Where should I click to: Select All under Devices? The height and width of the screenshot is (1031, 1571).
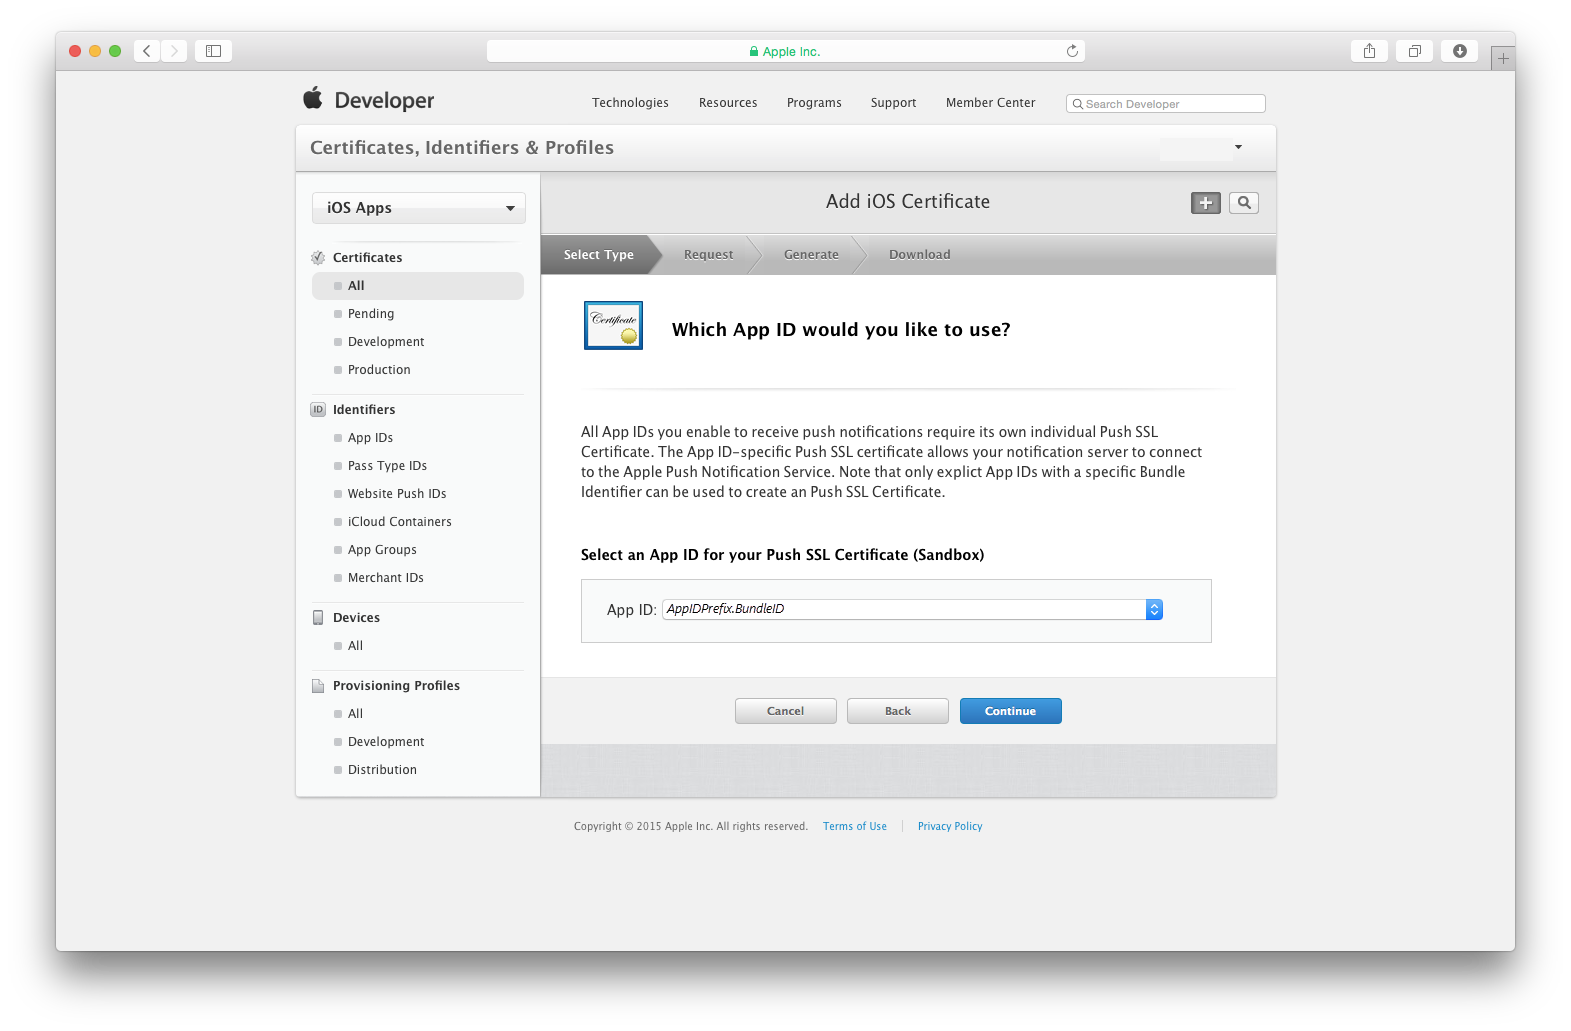[355, 646]
